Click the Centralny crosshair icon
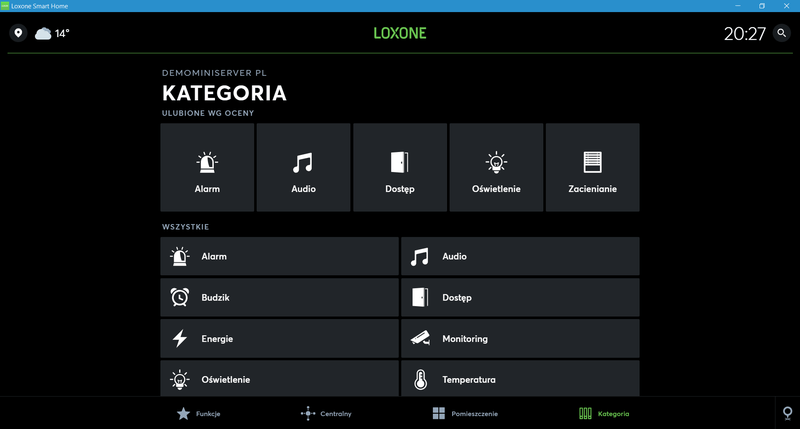 coord(308,414)
